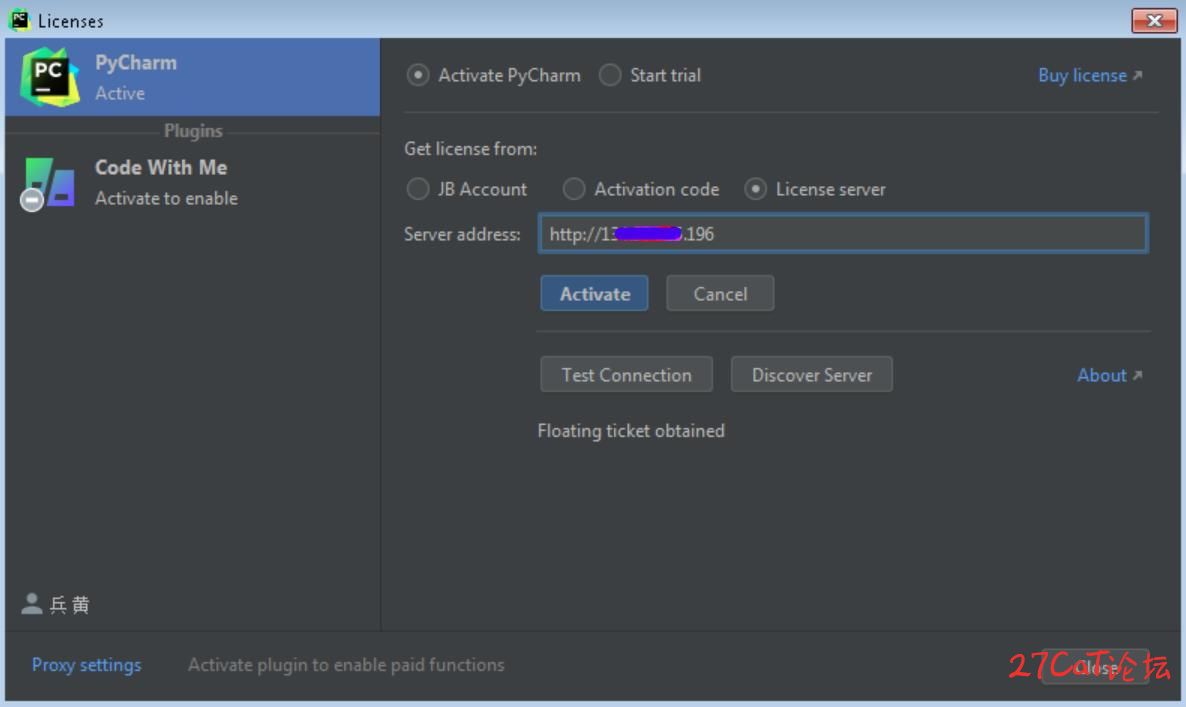Click the Activate button
Viewport: 1186px width, 707px height.
(595, 293)
